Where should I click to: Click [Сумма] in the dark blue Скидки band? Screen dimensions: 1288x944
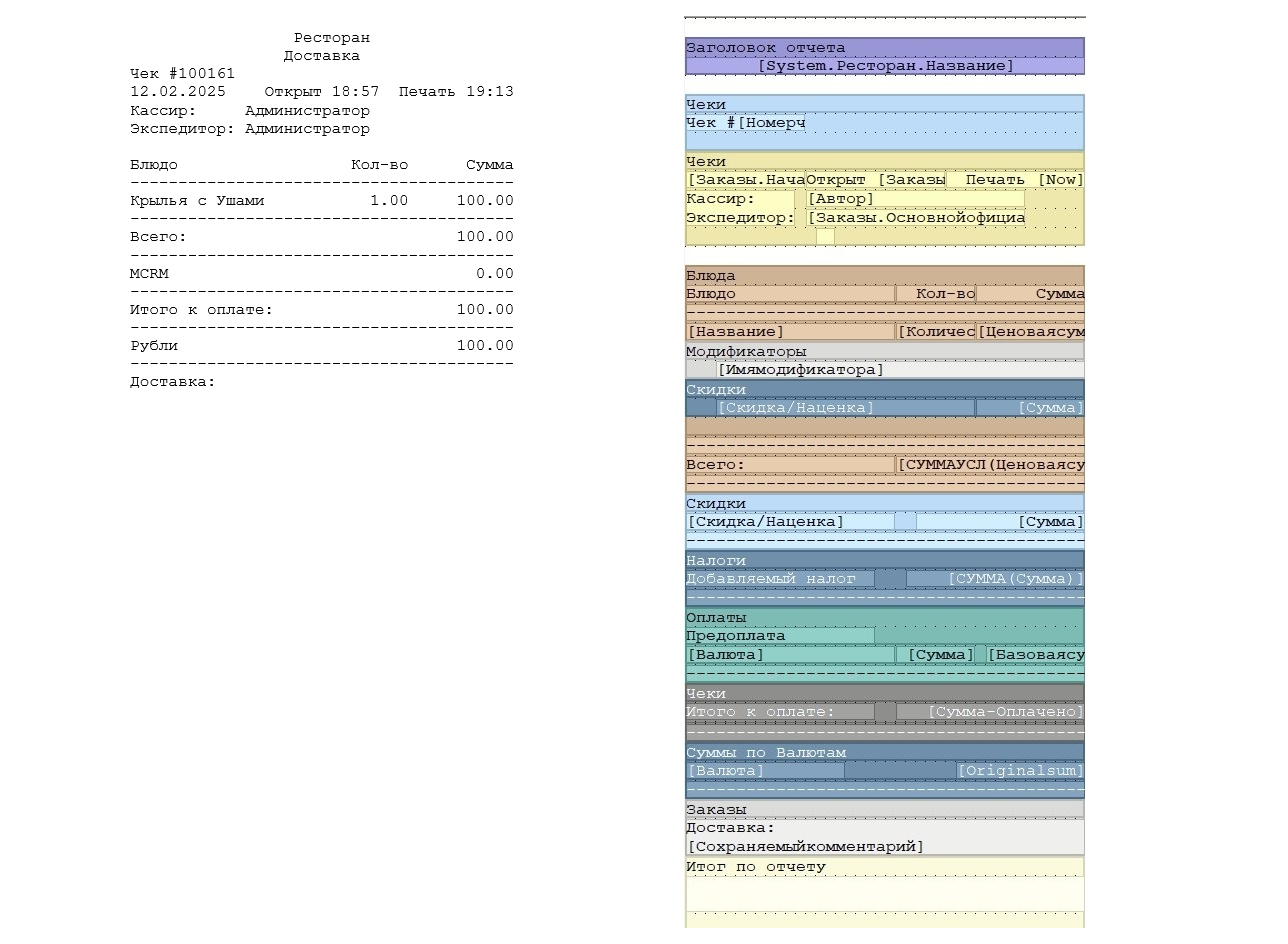tap(1030, 408)
